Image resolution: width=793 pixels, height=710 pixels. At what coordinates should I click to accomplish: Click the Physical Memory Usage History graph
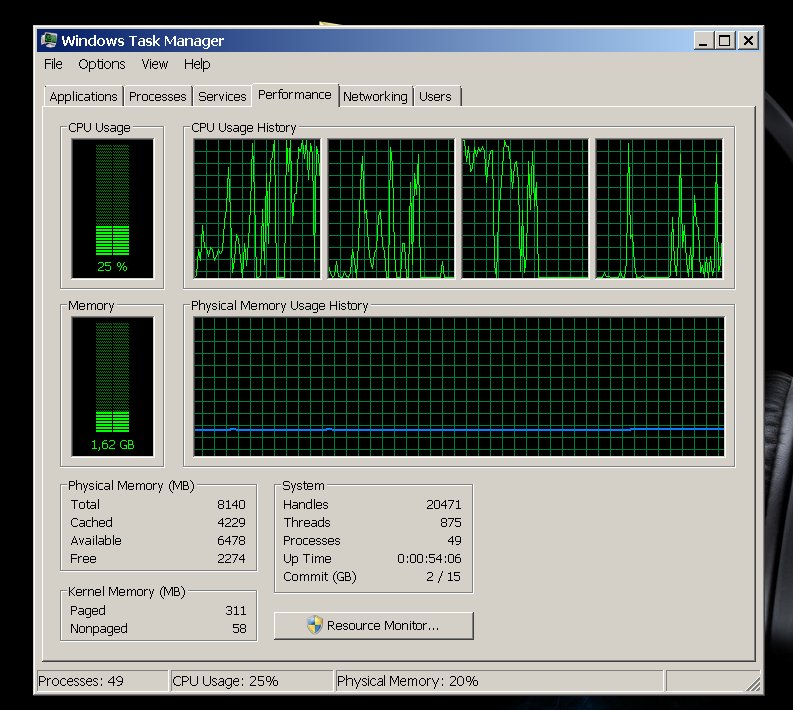pos(459,387)
